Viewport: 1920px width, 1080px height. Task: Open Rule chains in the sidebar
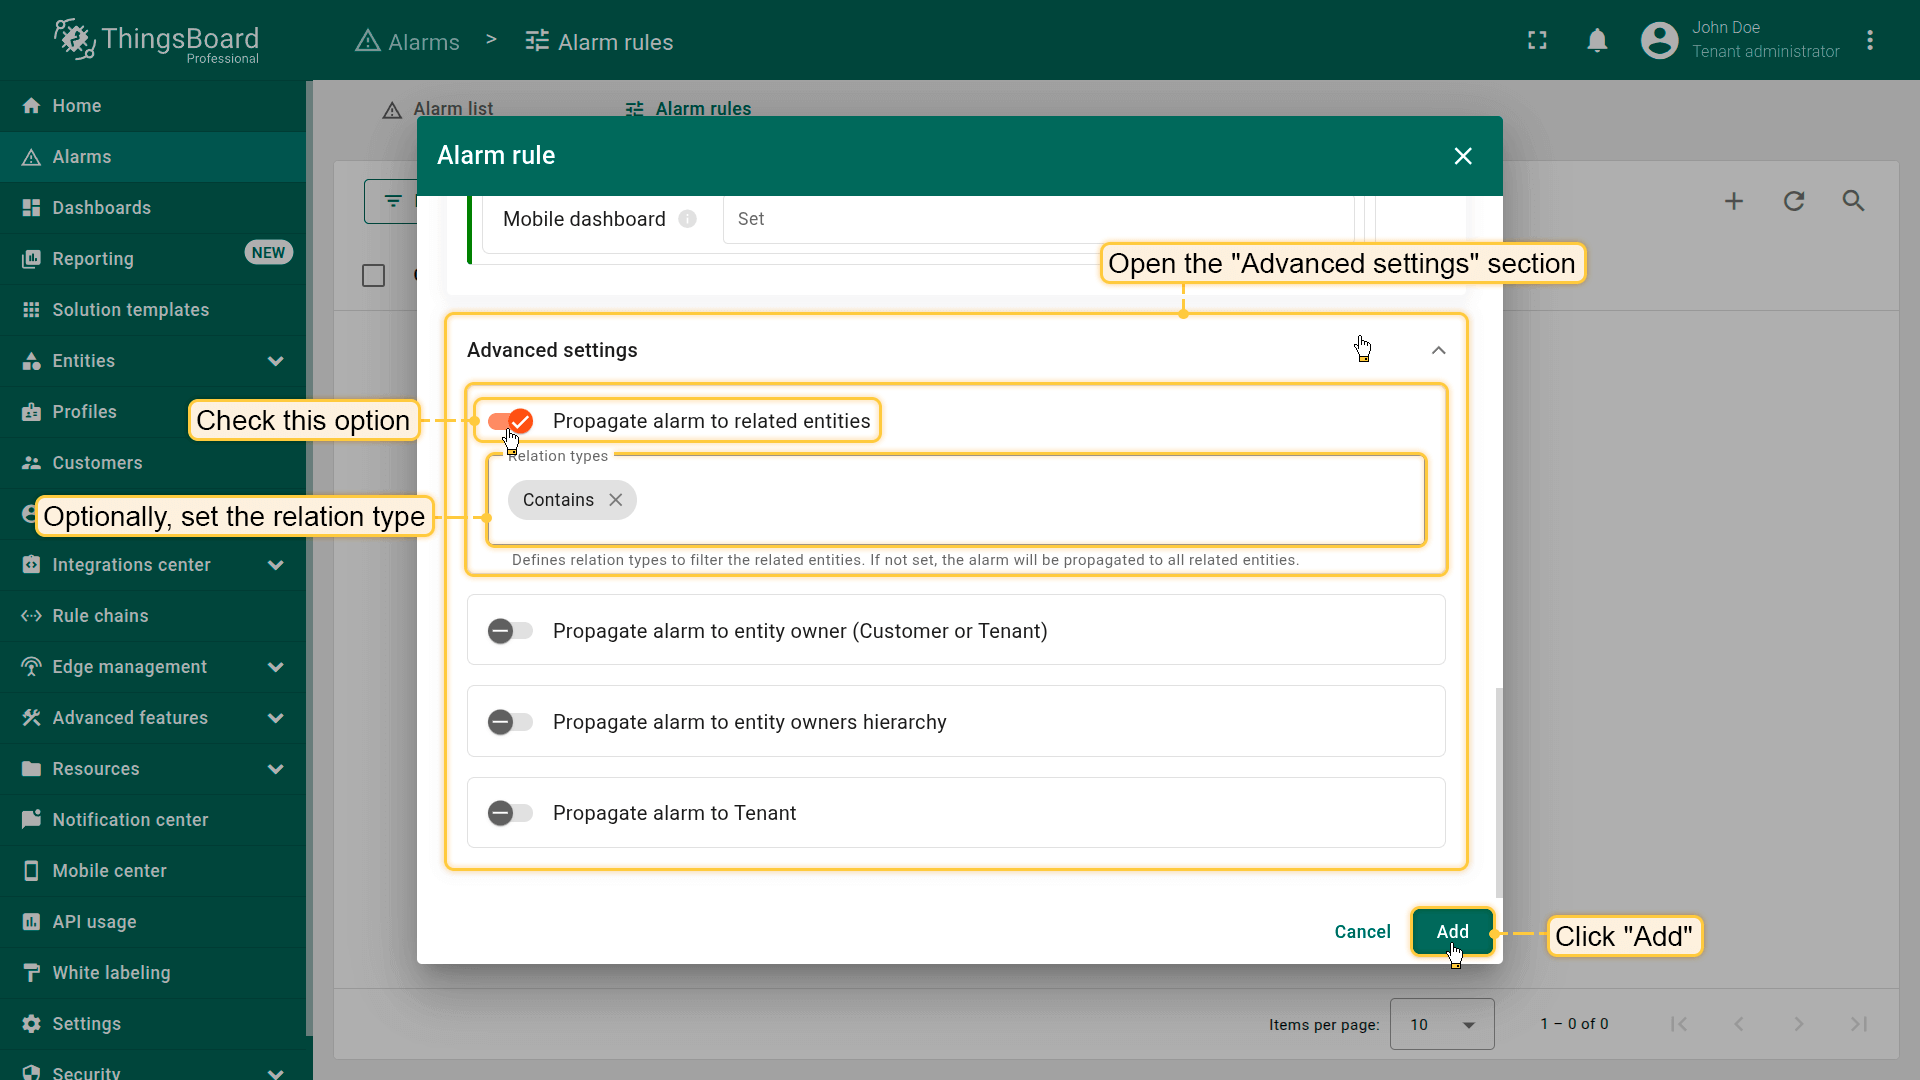pos(100,616)
